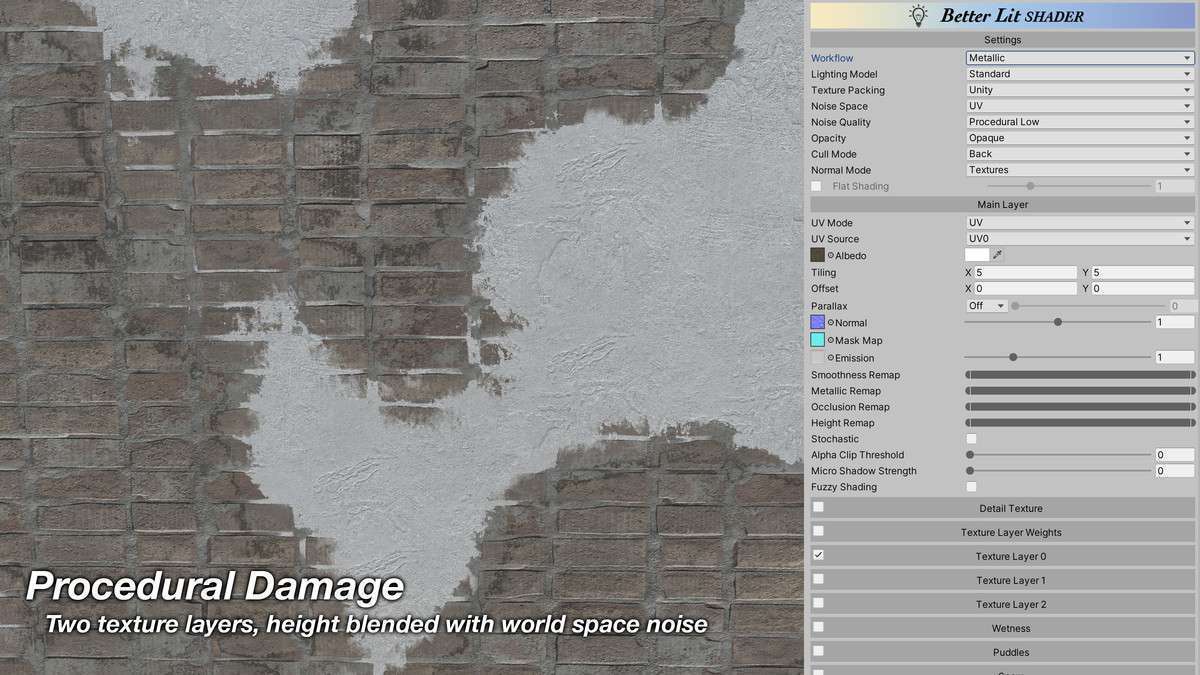Click the Alpha Clip Threshold value field

1175,455
